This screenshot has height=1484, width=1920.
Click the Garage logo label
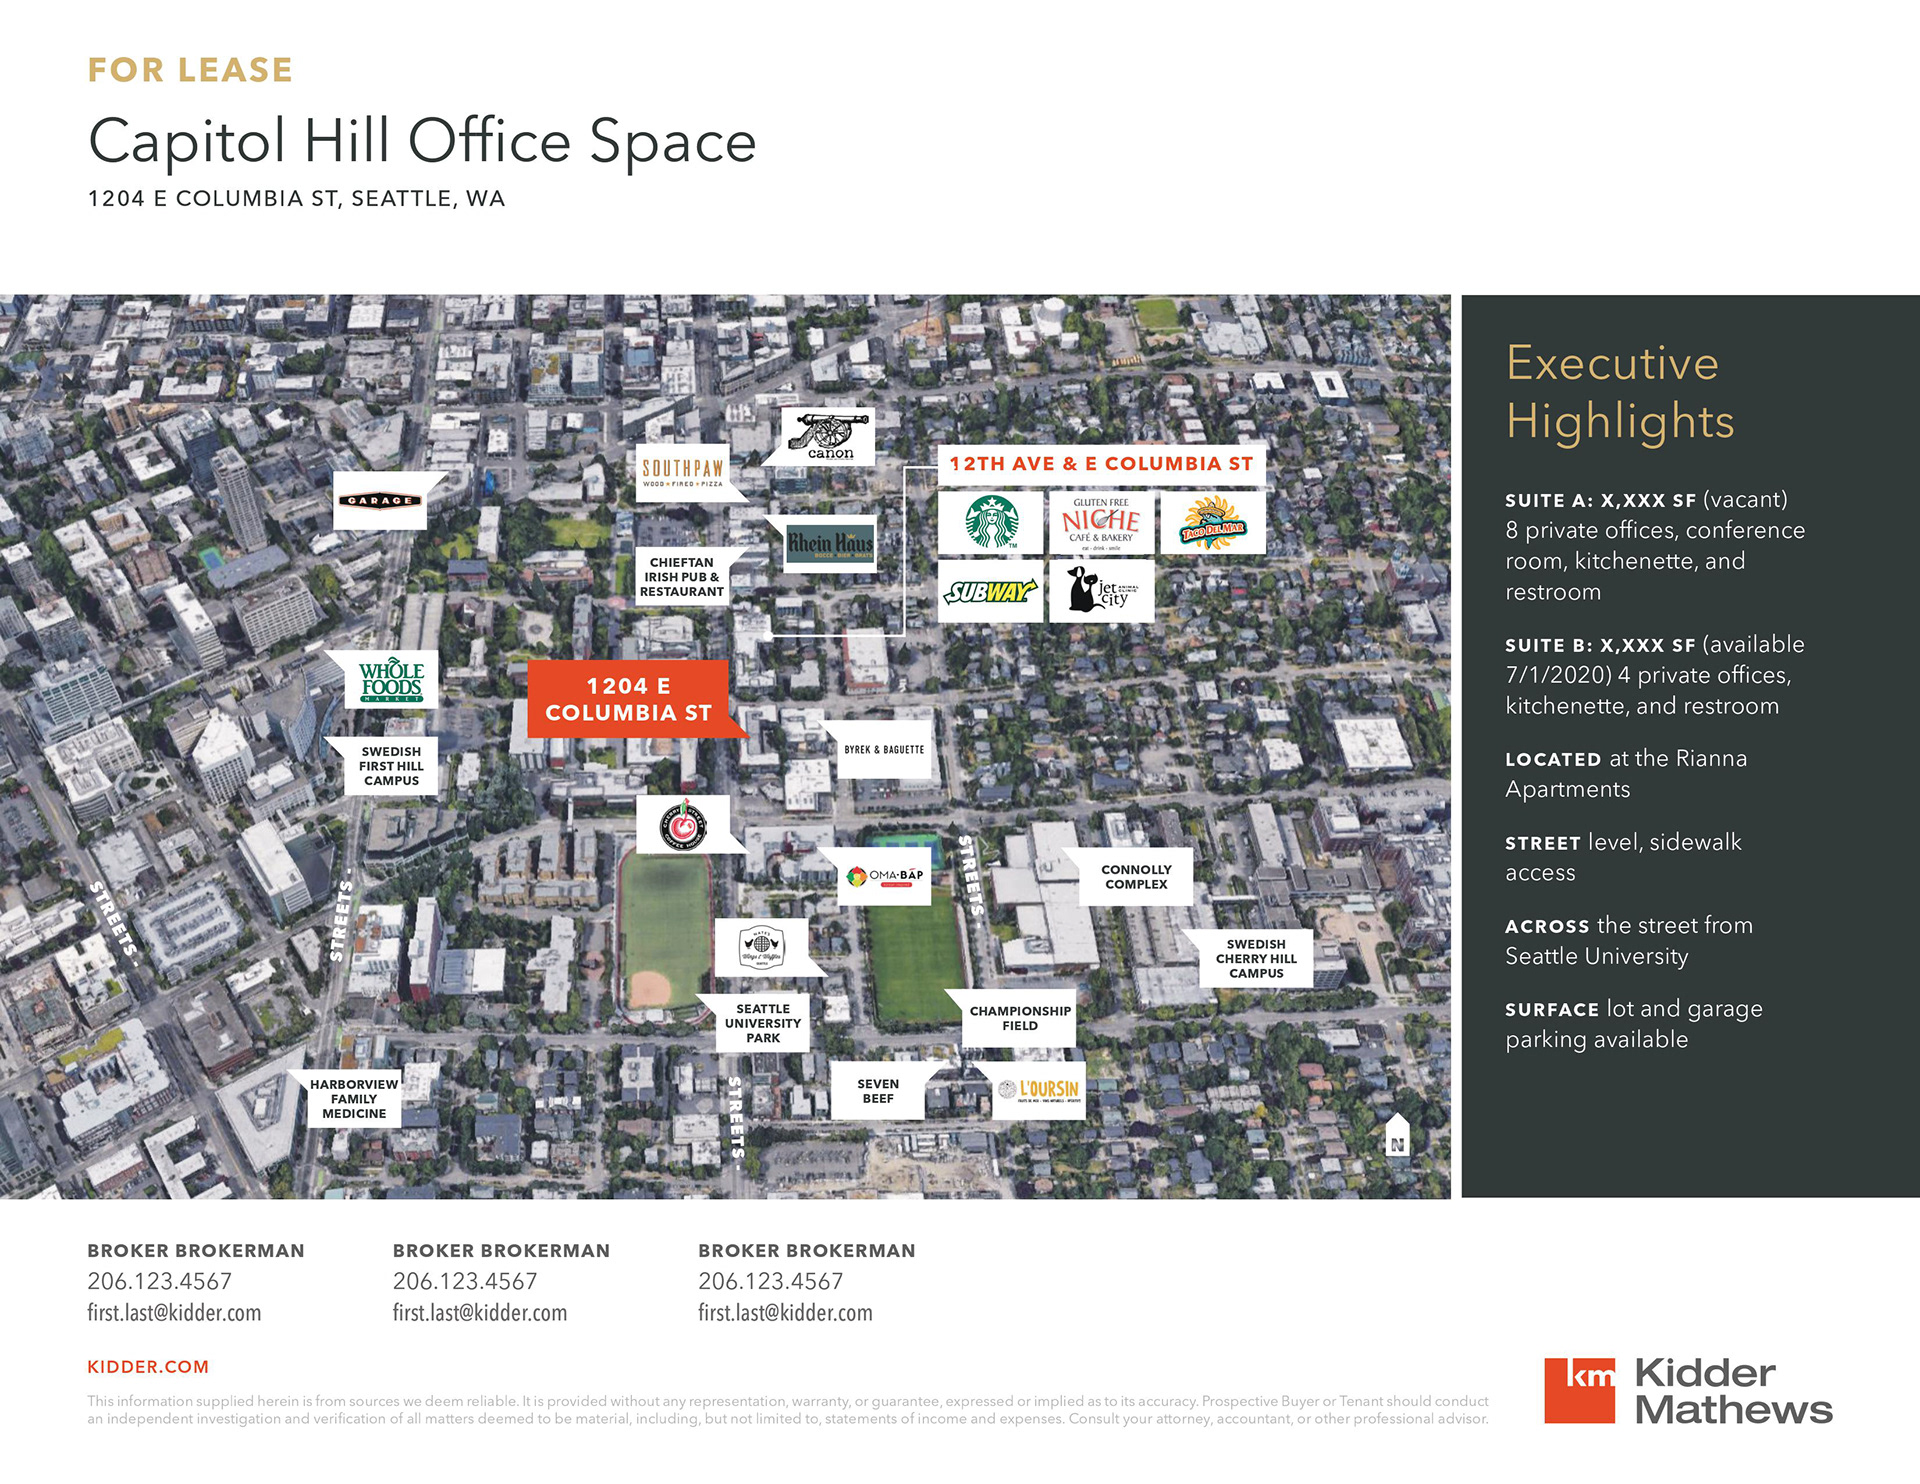[380, 500]
